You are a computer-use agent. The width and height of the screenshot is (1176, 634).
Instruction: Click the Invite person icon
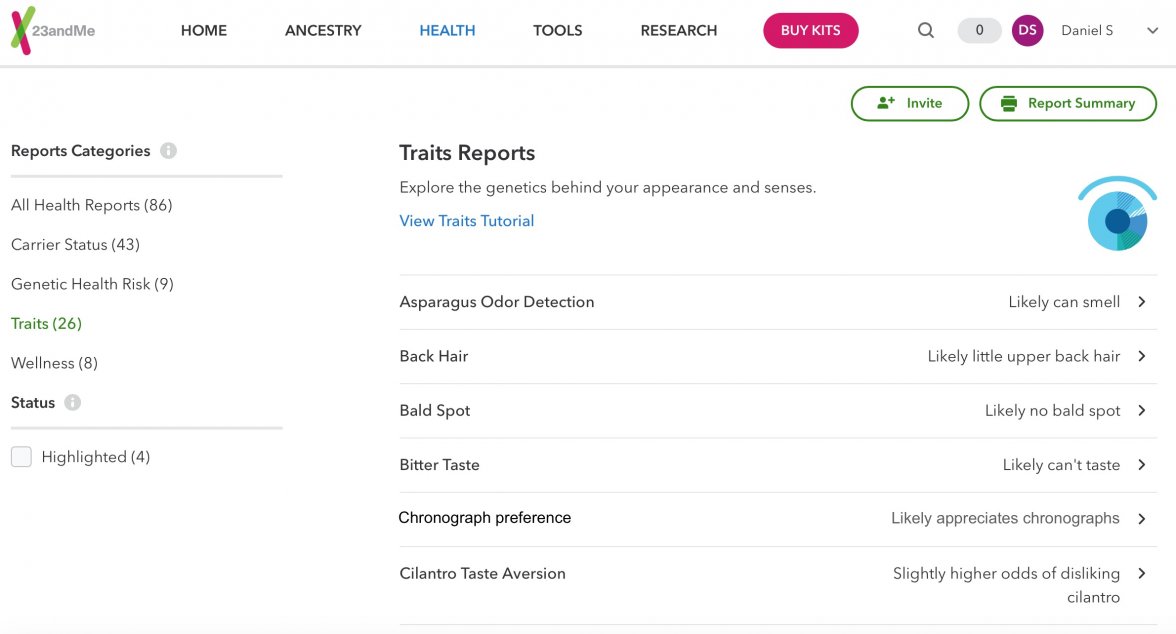[884, 103]
